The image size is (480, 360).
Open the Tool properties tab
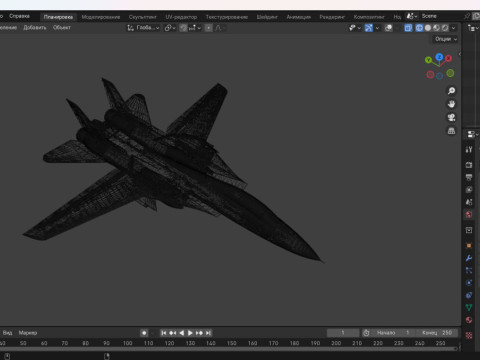pyautogui.click(x=469, y=149)
